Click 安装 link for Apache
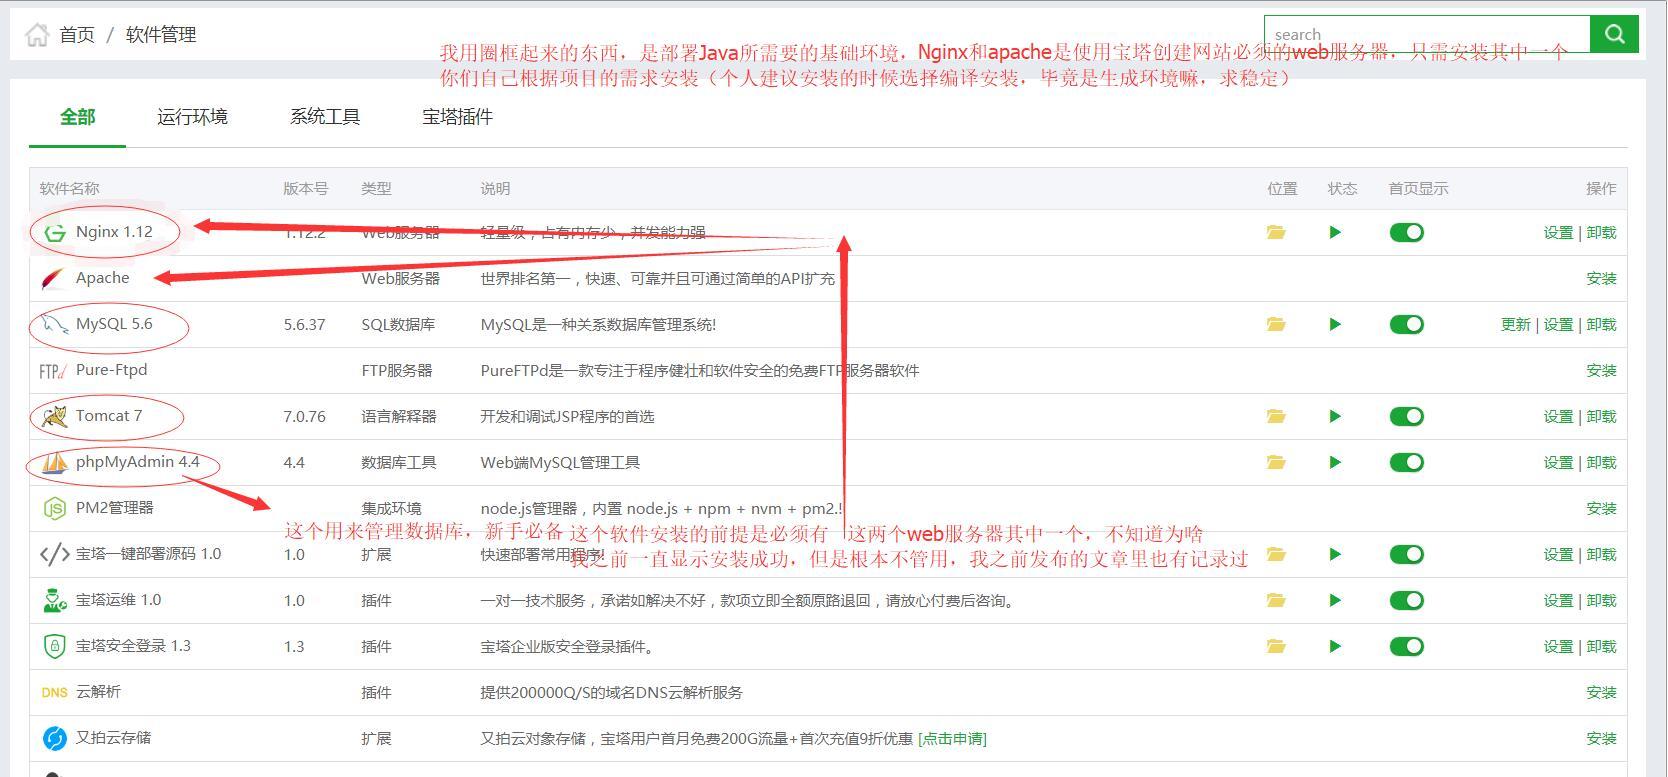The height and width of the screenshot is (777, 1668). coord(1600,278)
